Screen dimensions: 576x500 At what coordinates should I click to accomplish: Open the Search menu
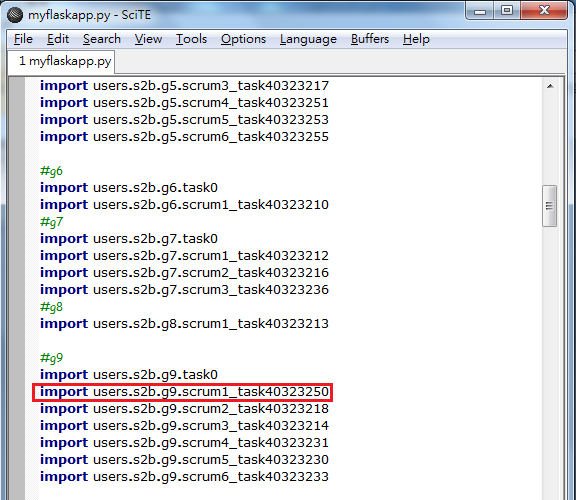point(102,39)
